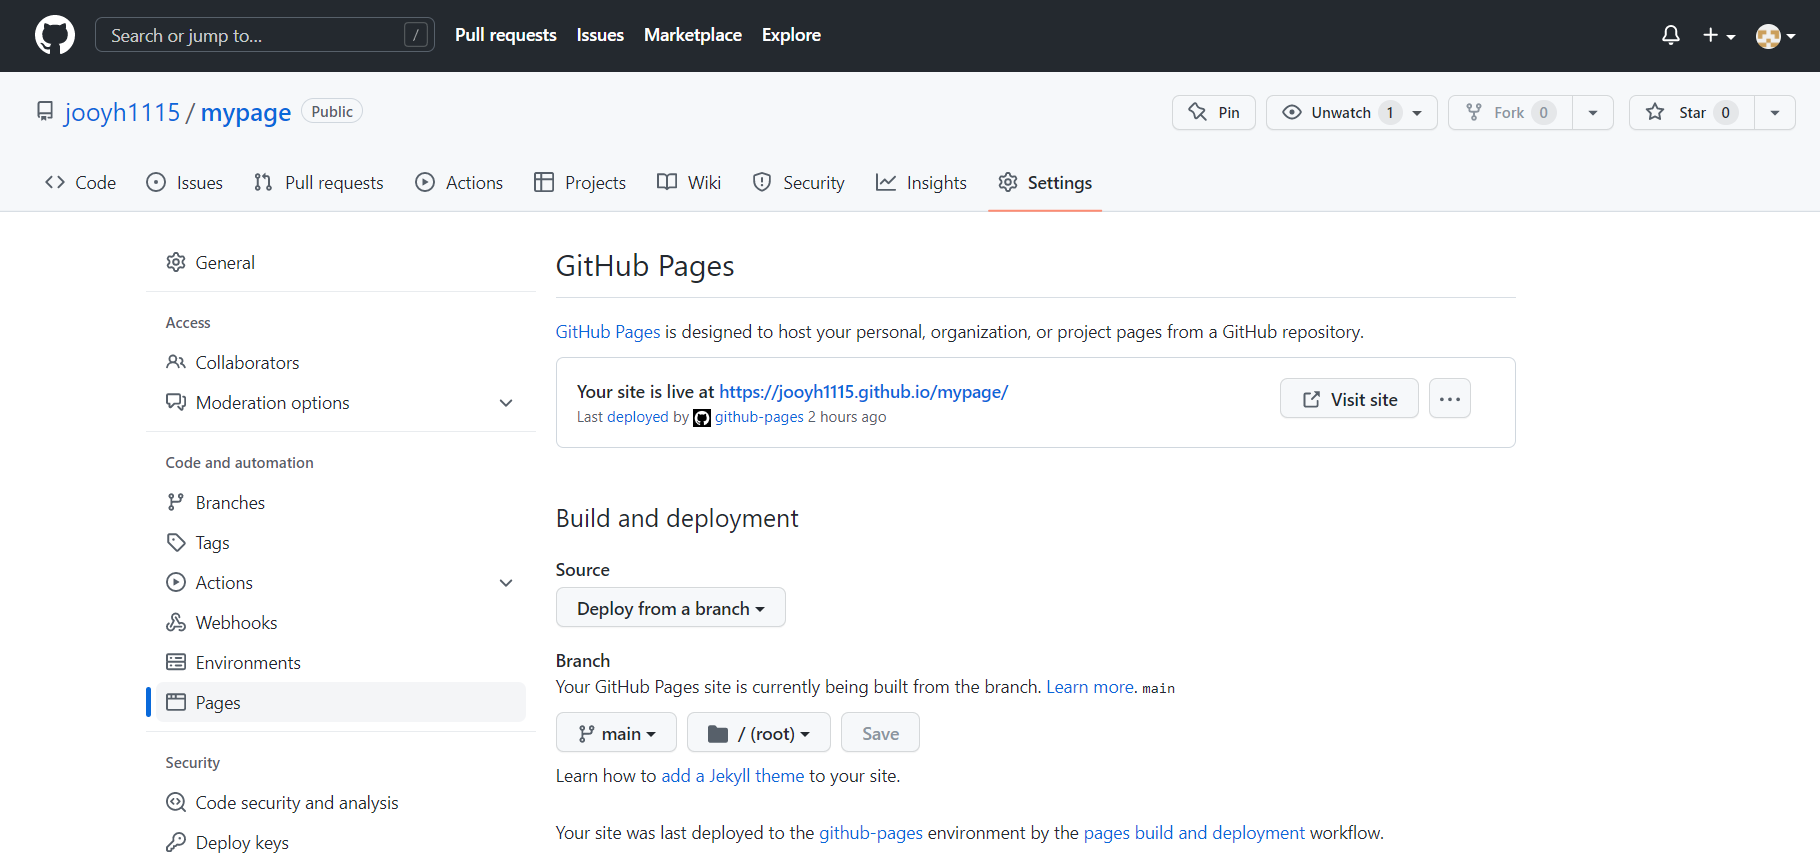Screen dimensions: 1820x862
Task: Open the github-pages deployer link
Action: point(759,417)
